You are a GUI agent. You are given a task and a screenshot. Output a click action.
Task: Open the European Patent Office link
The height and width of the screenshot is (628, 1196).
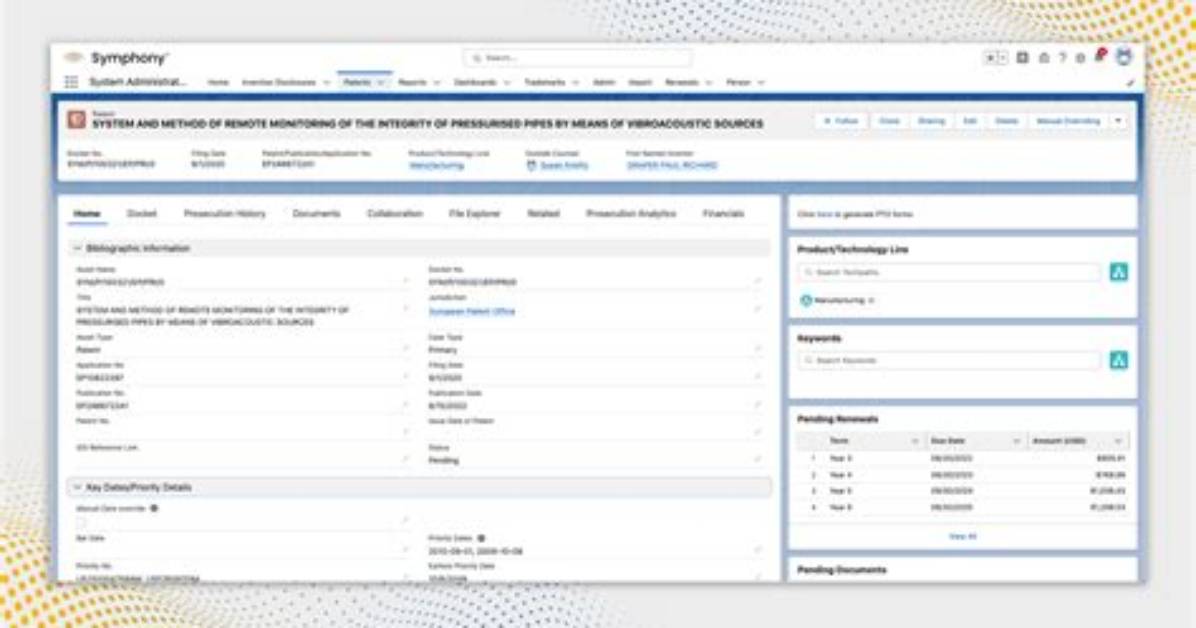(471, 311)
